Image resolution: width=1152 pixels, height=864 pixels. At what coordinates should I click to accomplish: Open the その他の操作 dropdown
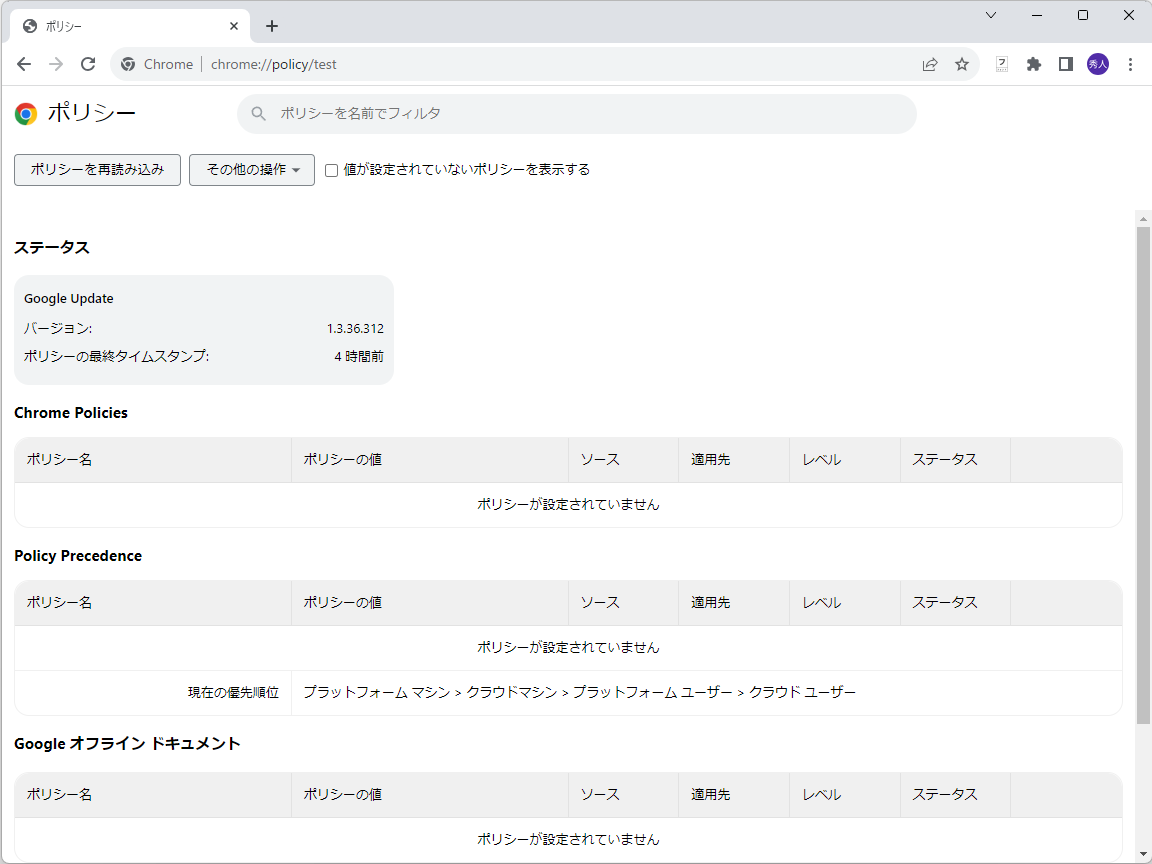click(251, 170)
